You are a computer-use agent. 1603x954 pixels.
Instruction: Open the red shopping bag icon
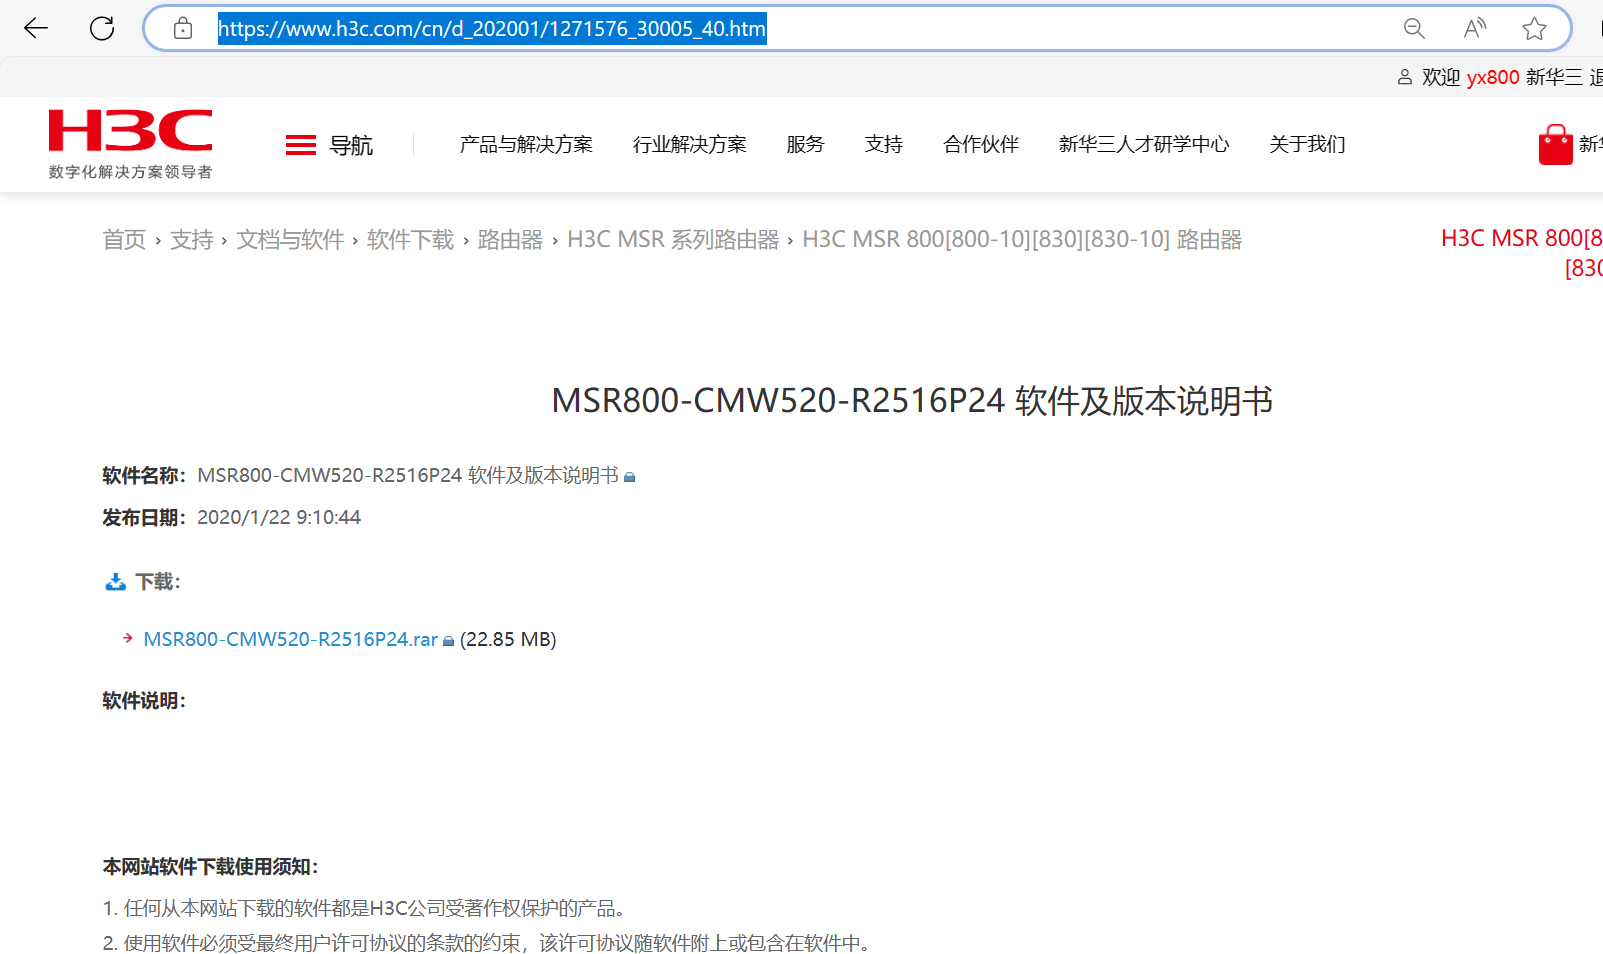(1555, 145)
